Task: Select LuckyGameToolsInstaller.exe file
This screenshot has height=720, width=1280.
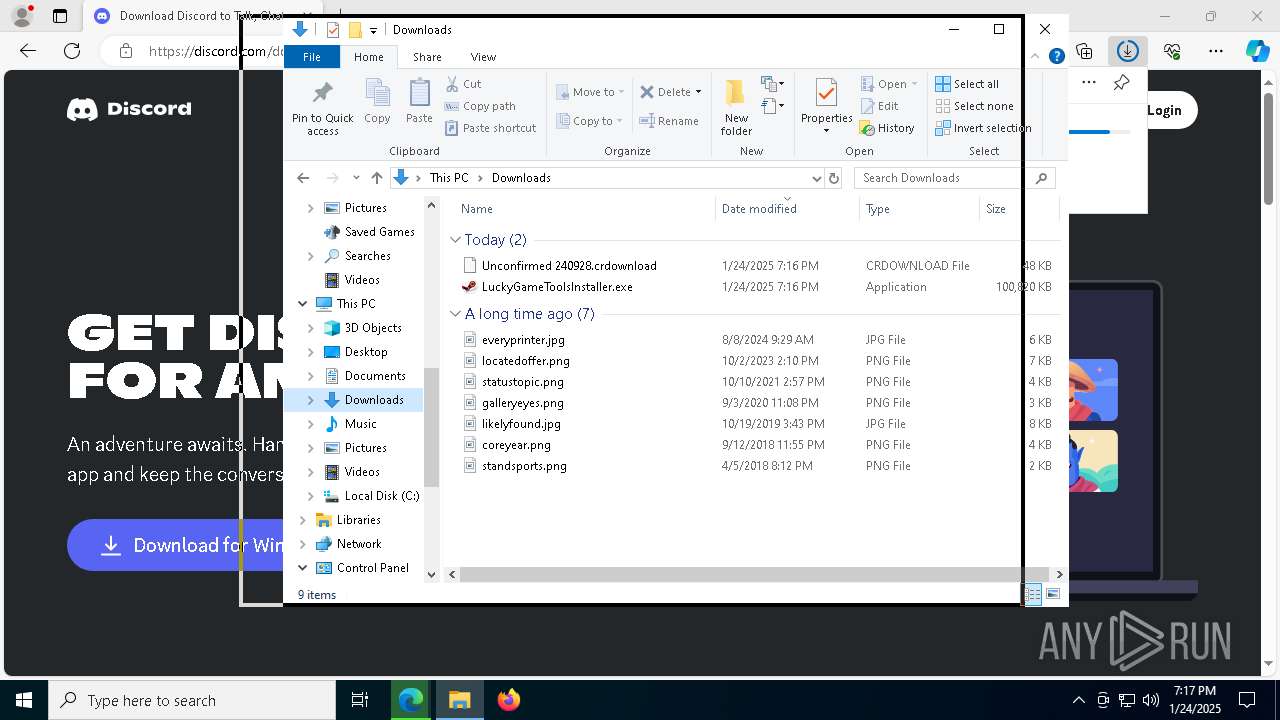Action: coord(557,287)
